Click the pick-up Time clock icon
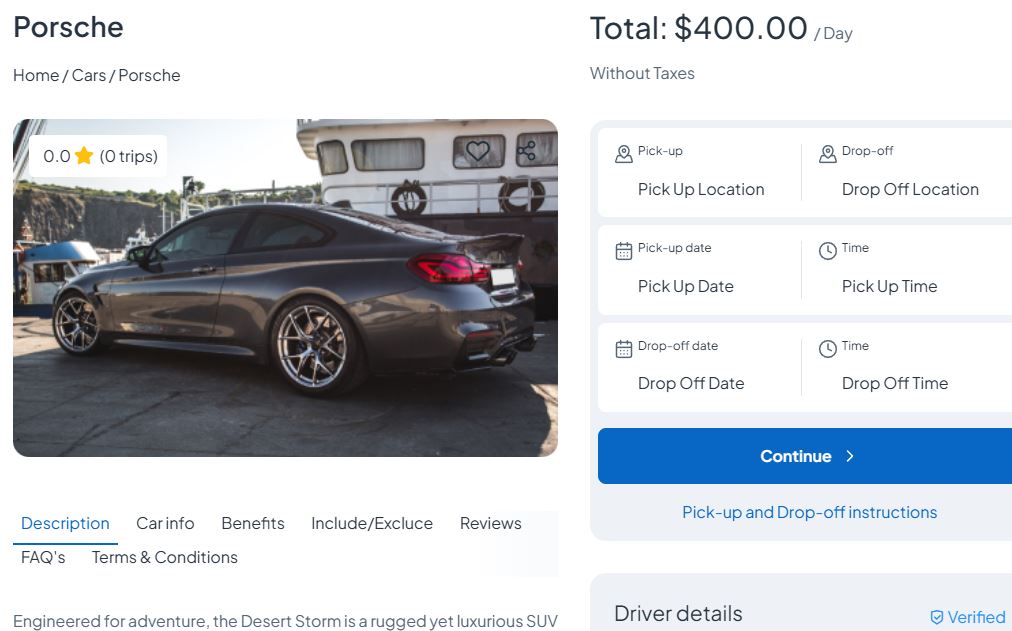Viewport: 1012px width, 631px height. [827, 250]
